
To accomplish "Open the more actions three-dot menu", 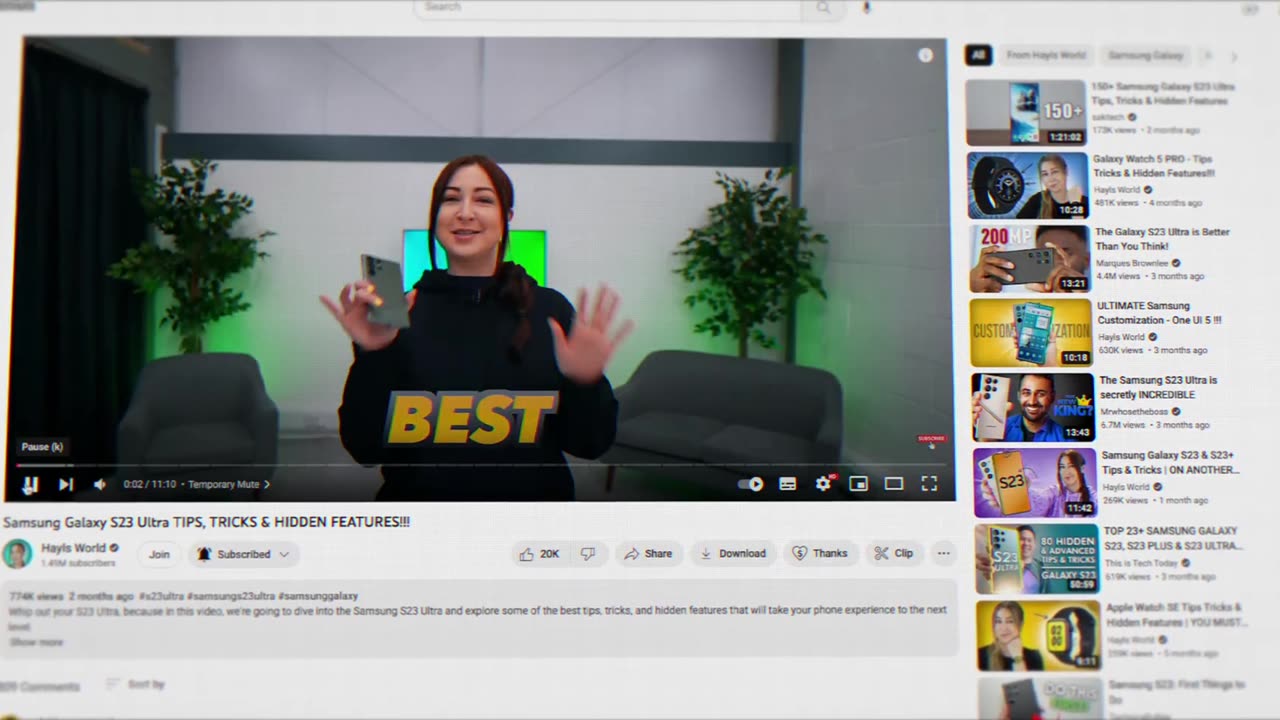I will (943, 554).
